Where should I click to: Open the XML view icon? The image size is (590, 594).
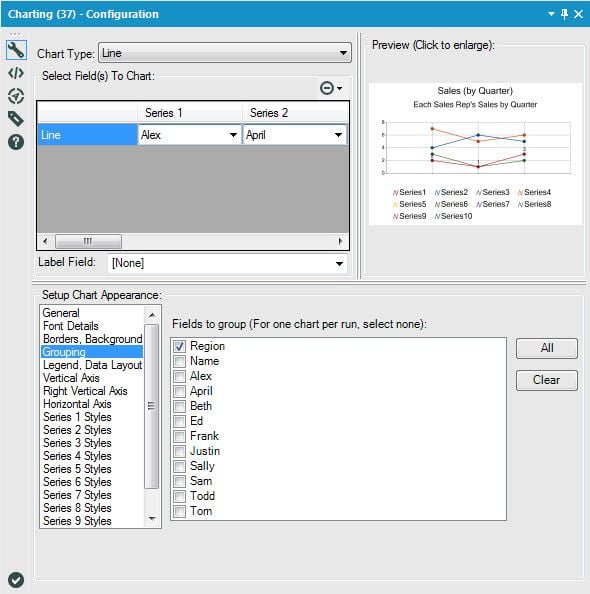pyautogui.click(x=16, y=73)
